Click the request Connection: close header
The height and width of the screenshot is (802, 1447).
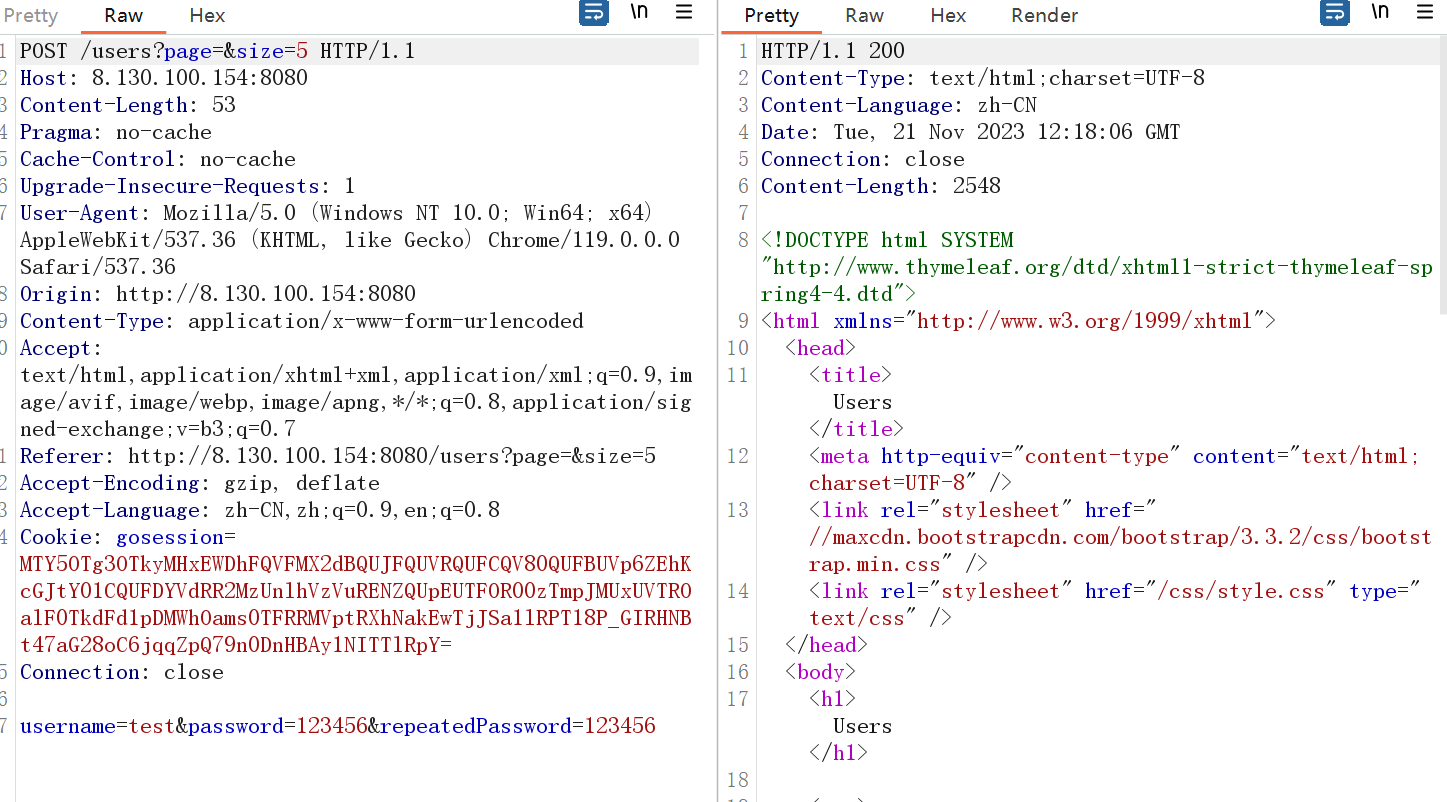click(122, 672)
